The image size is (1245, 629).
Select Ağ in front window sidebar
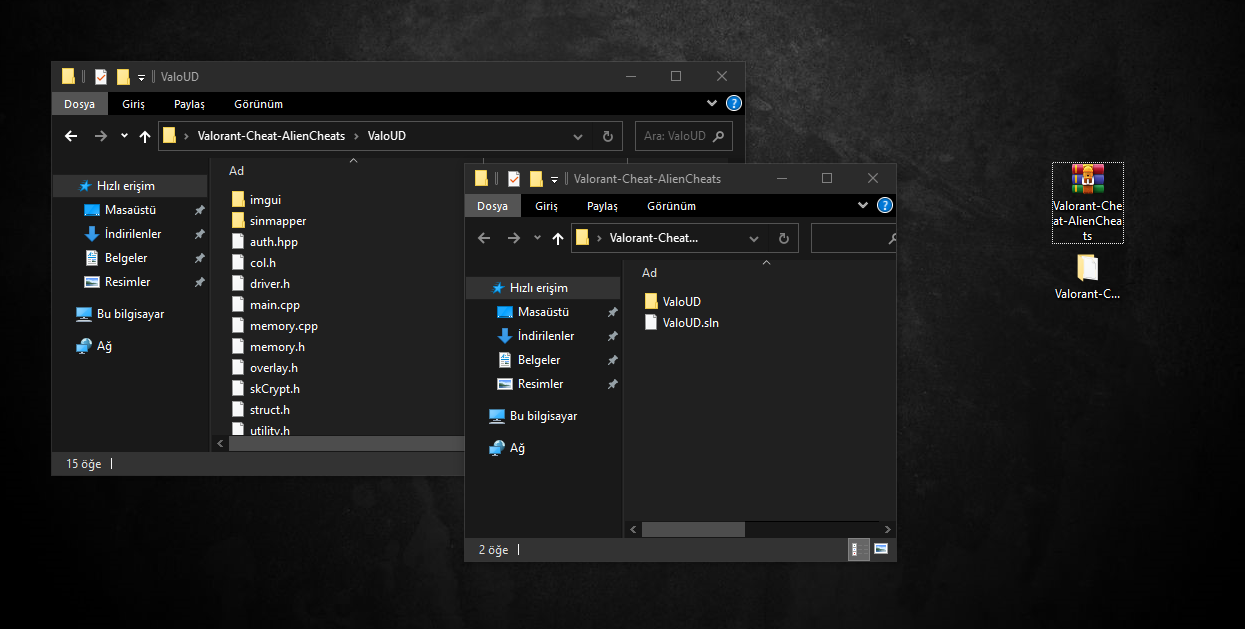click(543, 448)
